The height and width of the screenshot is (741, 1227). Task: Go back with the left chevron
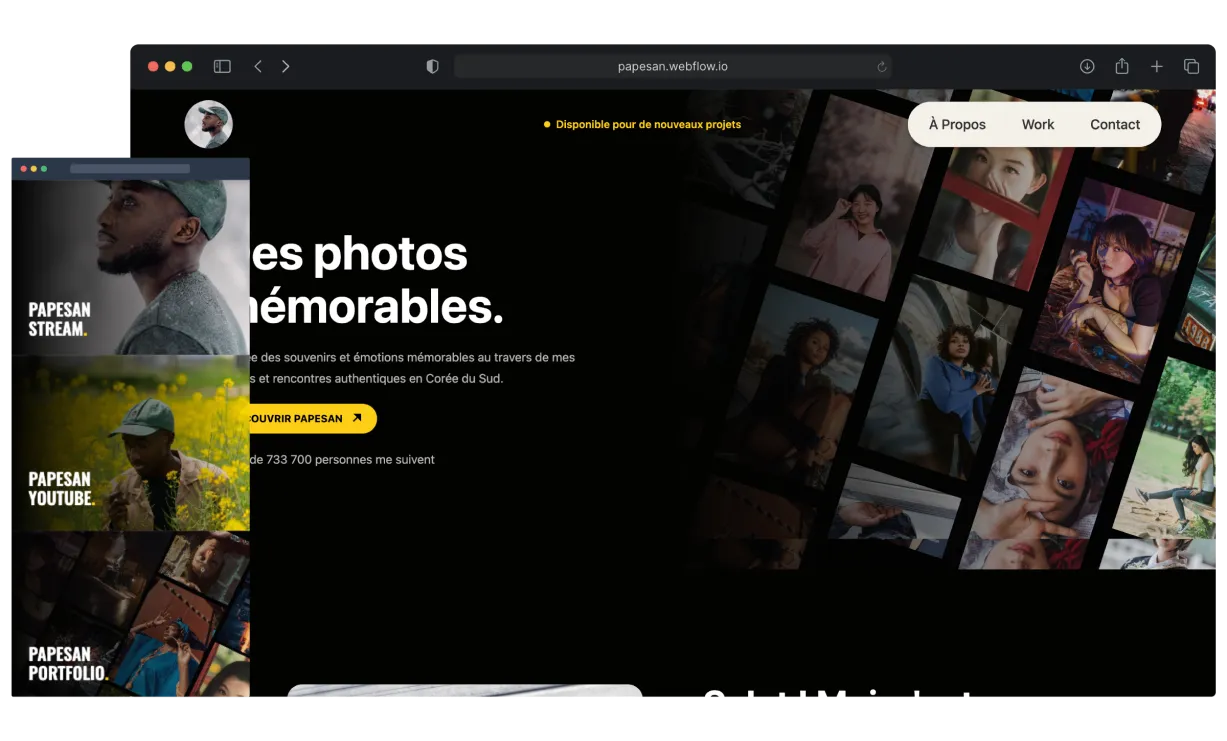[x=258, y=66]
